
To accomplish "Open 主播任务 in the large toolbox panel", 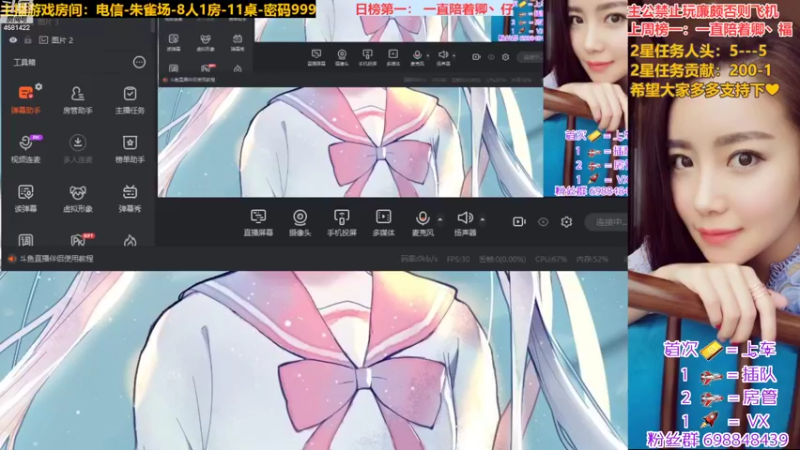I will point(130,100).
